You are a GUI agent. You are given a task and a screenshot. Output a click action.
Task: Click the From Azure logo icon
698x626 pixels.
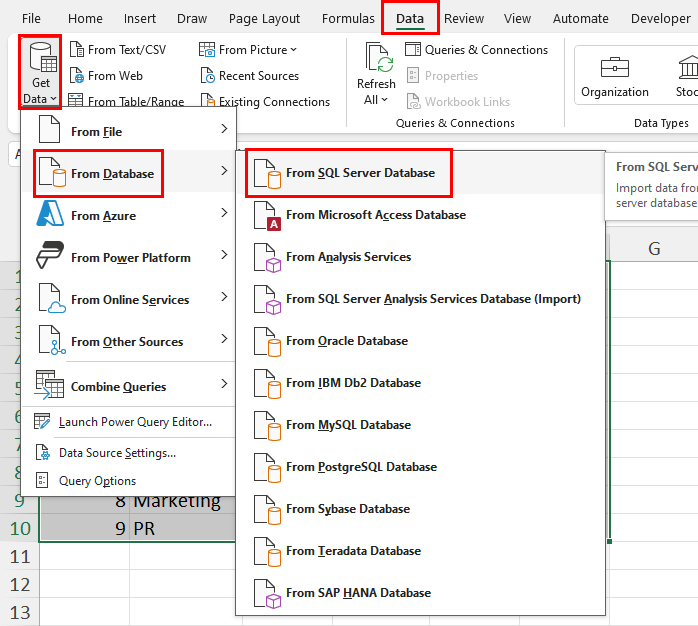point(50,213)
